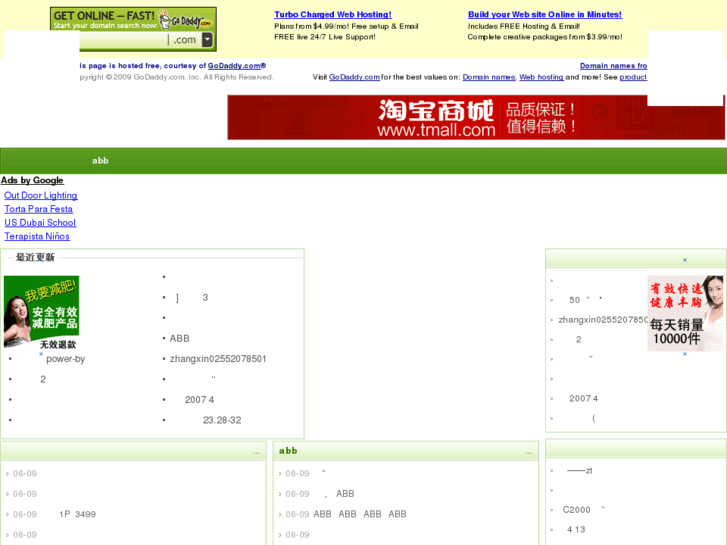Viewport: 727px width, 545px height.
Task: Open zhangxin02552078501 in recent updates list
Action: (218, 359)
